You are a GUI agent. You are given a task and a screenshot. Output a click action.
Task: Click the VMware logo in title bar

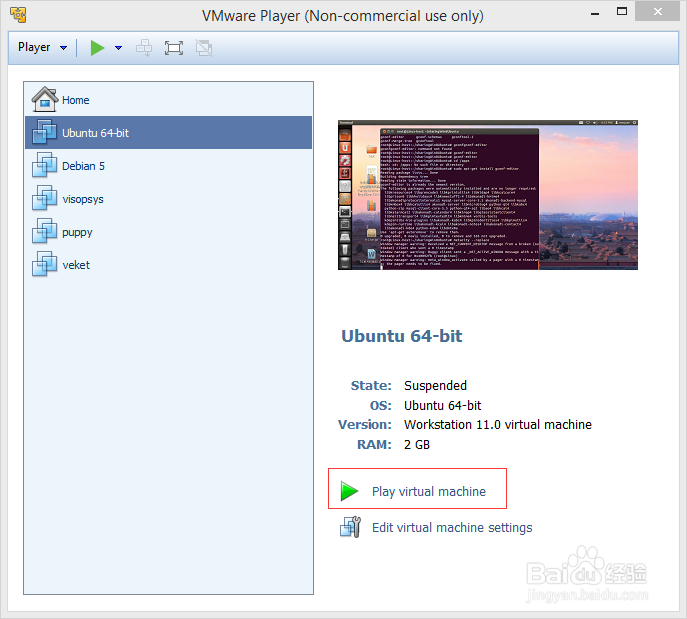point(18,14)
